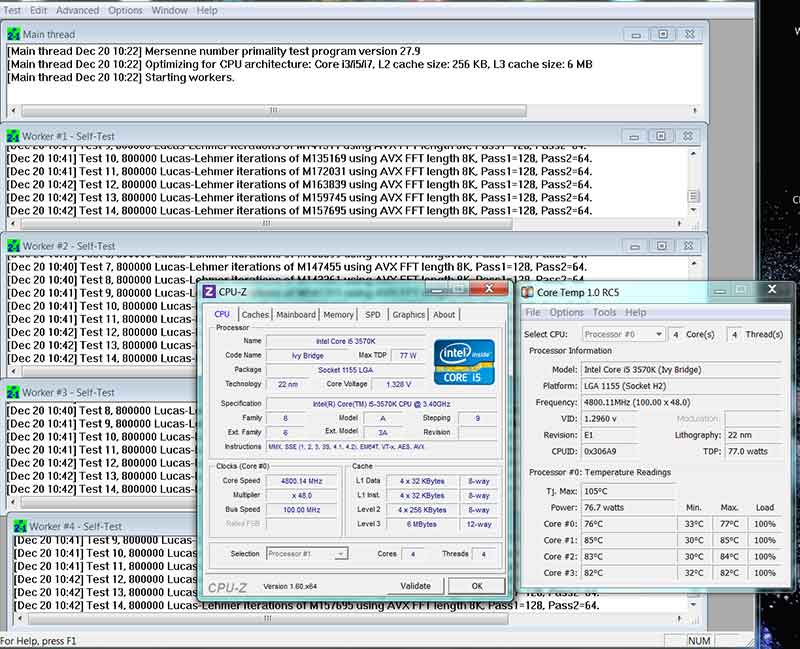The image size is (800, 649).
Task: Click the Model field in Core Temp
Action: click(682, 369)
